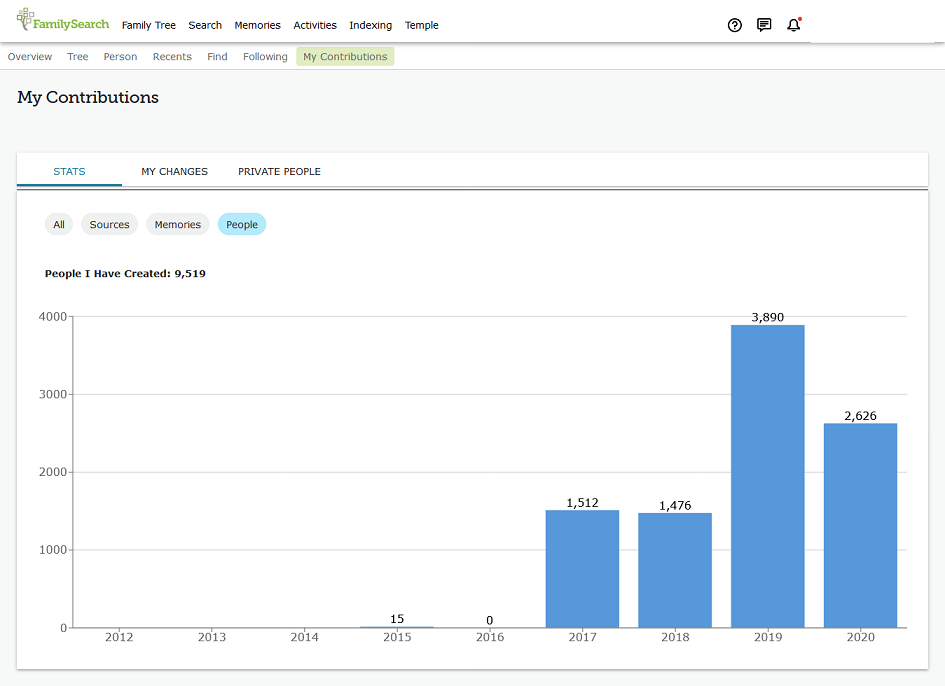Screen dimensions: 945x686
Task: Open the Activities menu
Action: [x=315, y=25]
